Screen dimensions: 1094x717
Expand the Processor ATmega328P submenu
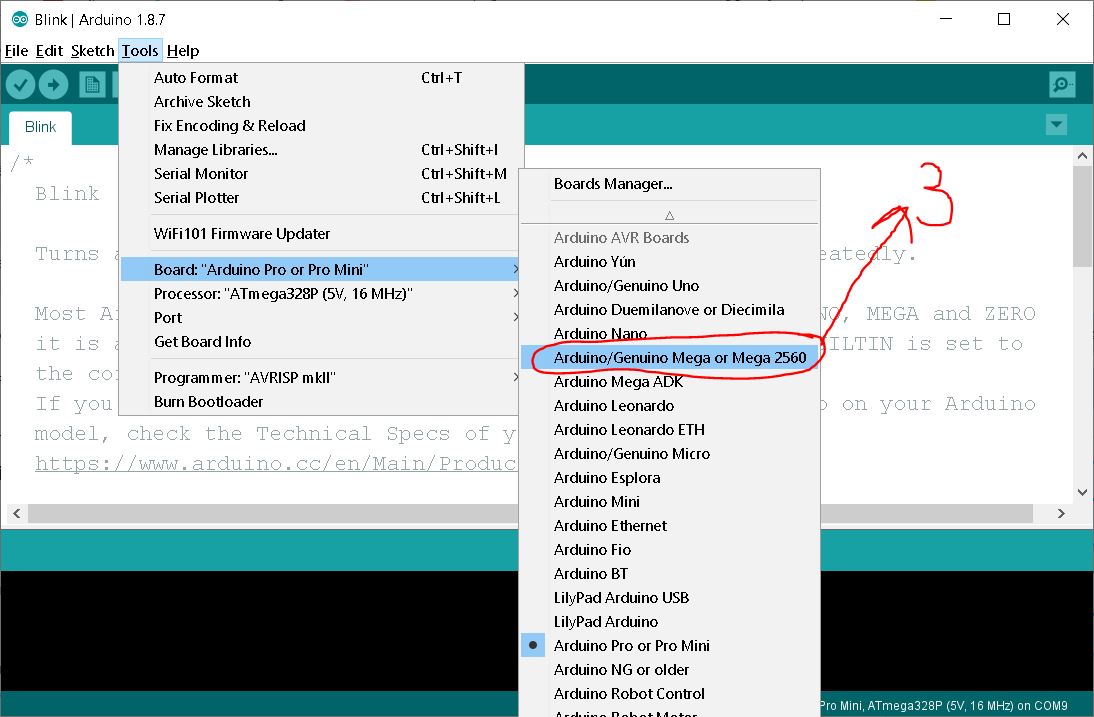[321, 294]
